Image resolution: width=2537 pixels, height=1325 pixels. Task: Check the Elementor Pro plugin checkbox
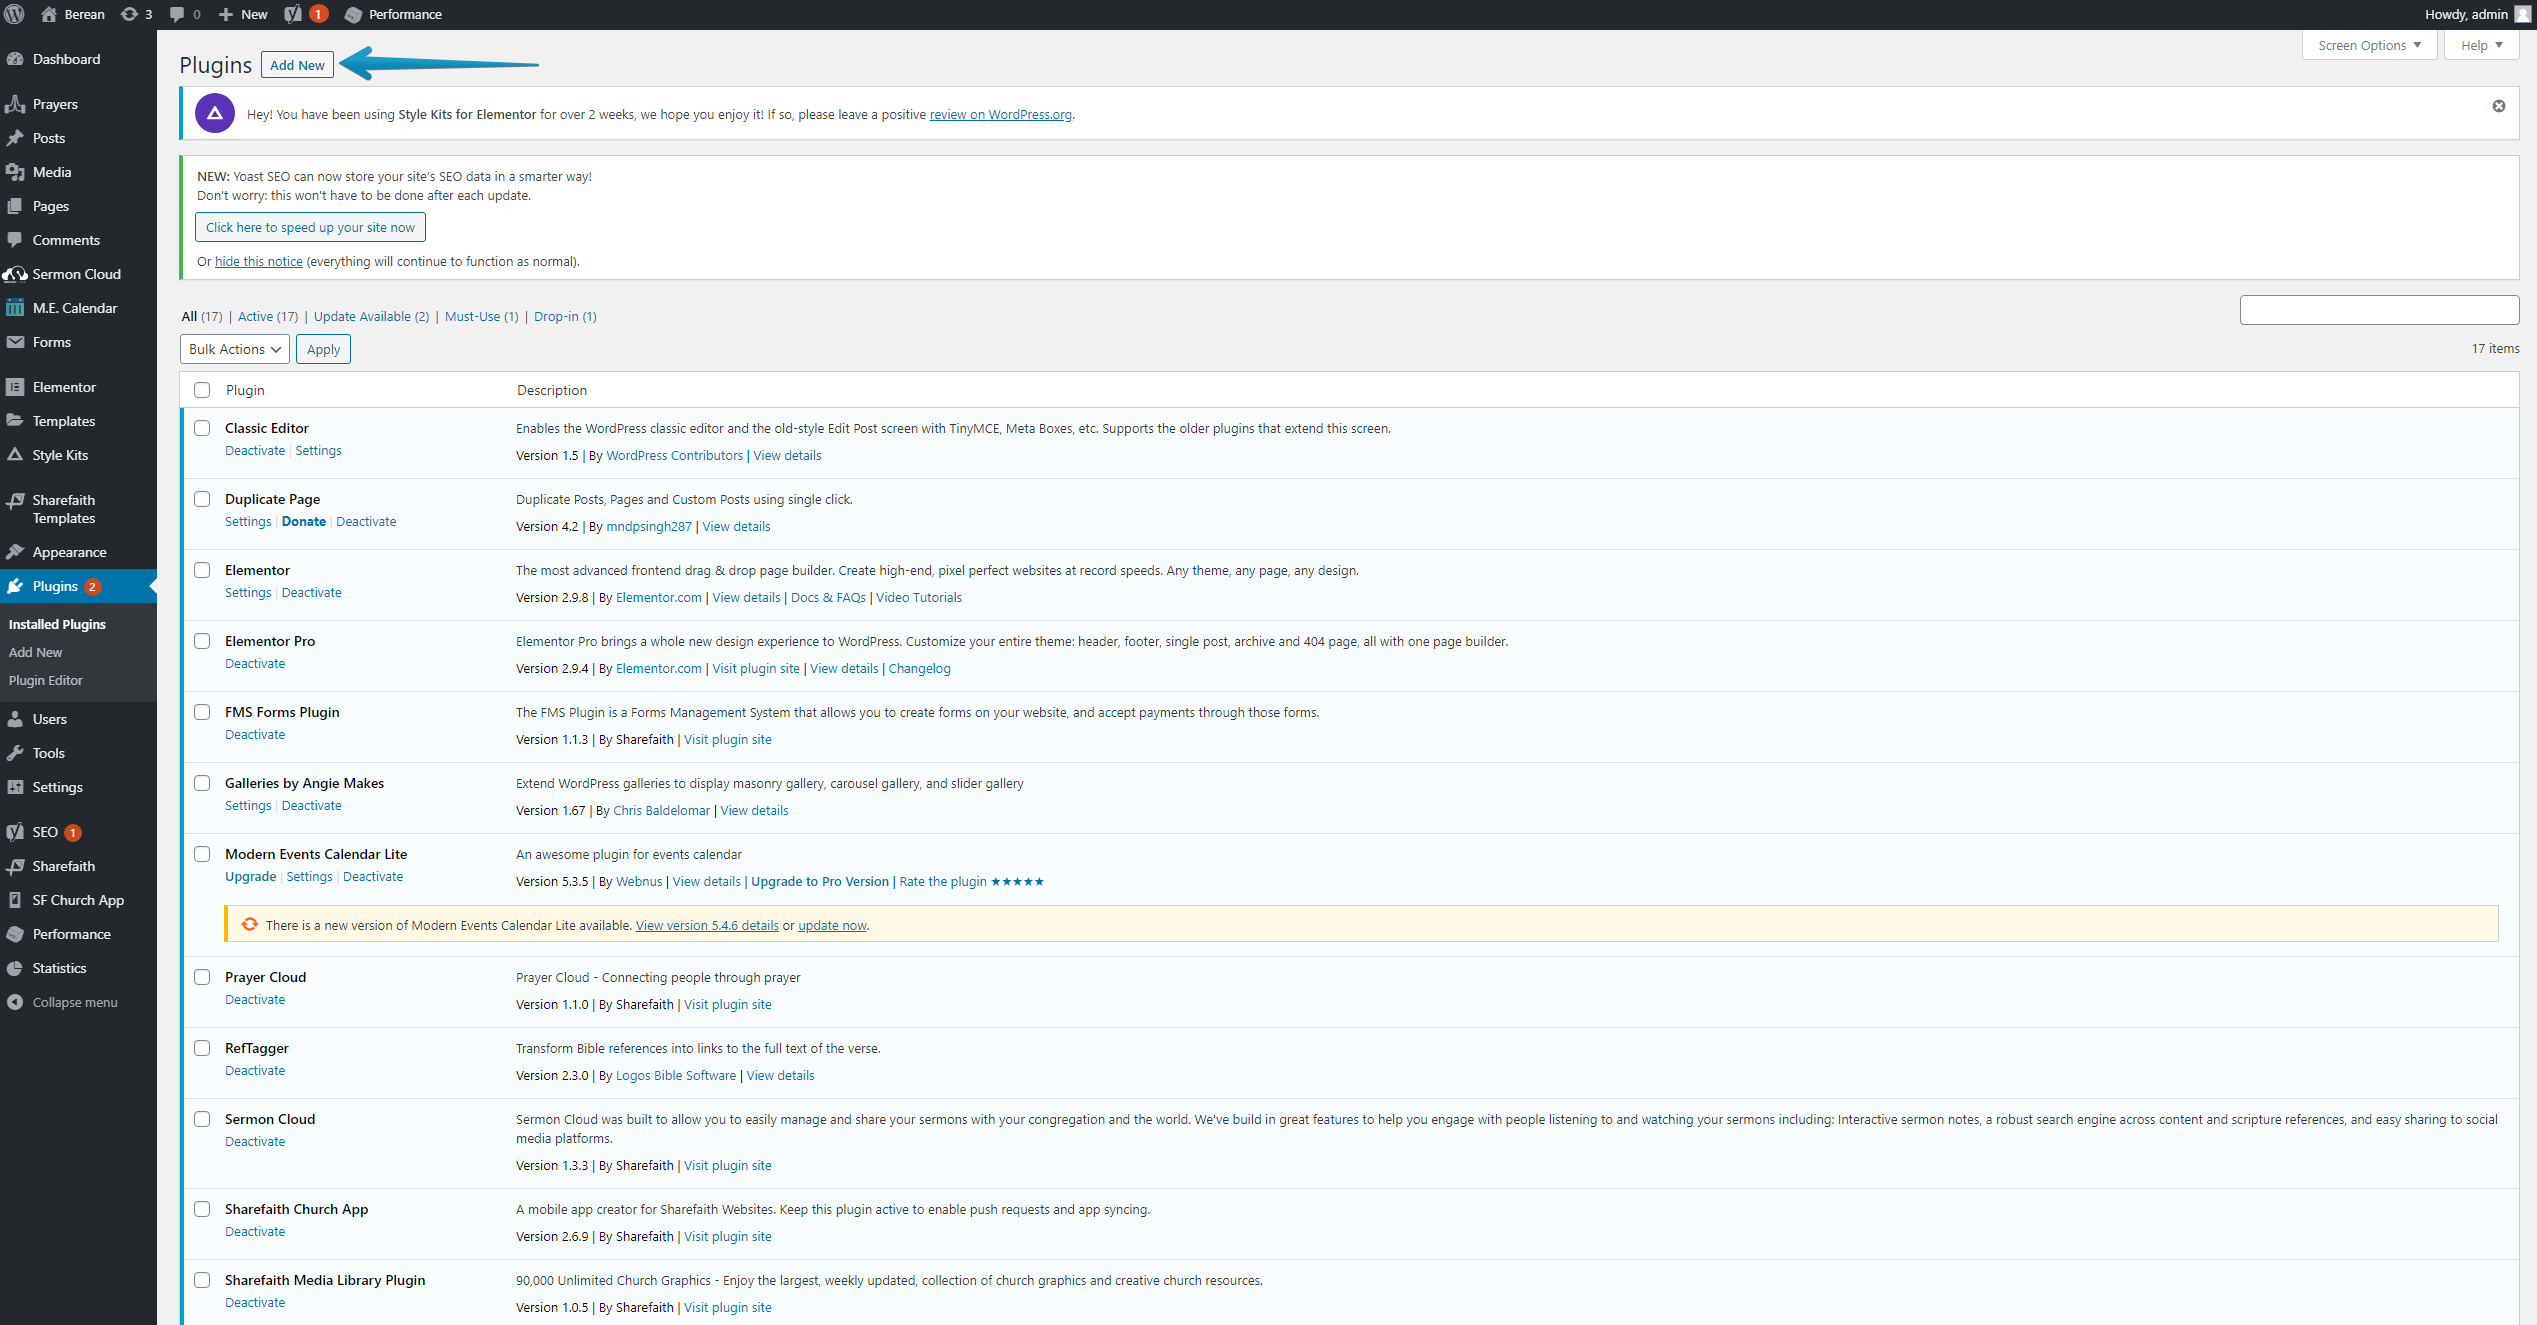[202, 641]
